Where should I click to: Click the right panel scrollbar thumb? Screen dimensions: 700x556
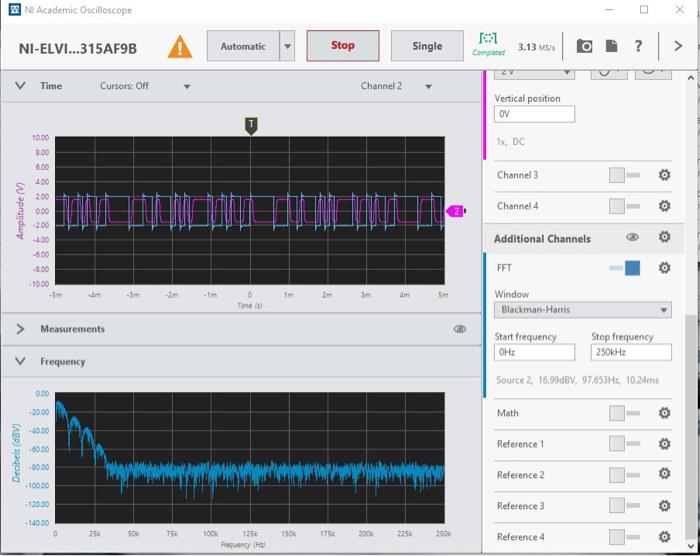click(691, 426)
